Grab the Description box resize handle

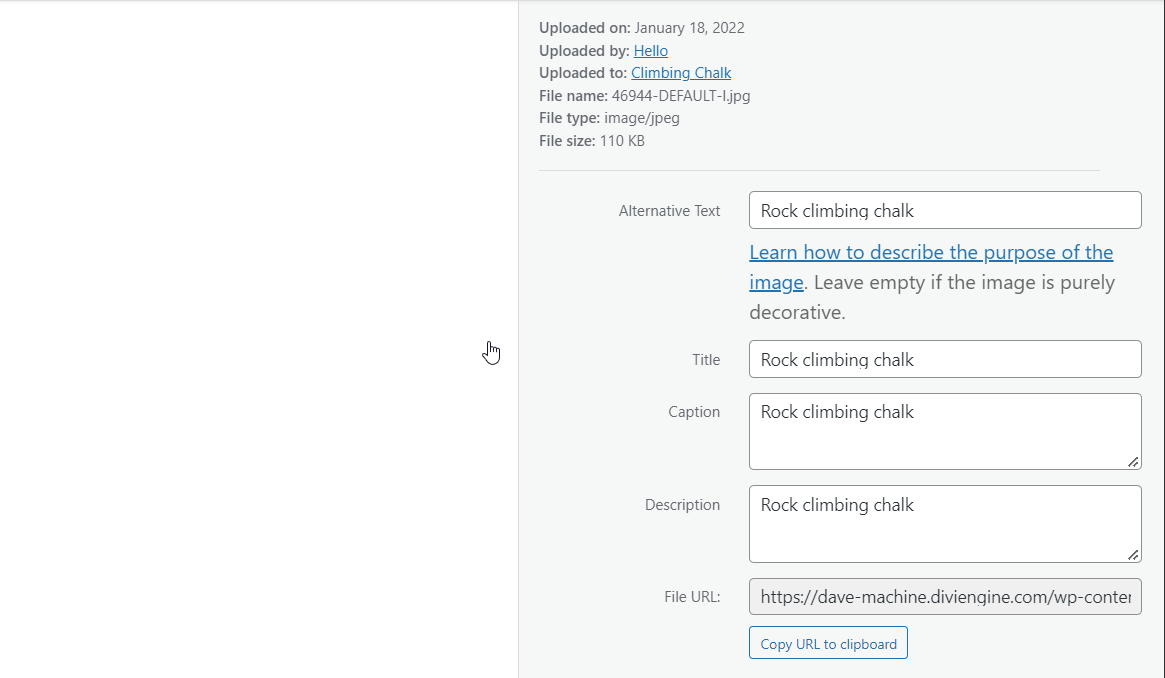1133,554
